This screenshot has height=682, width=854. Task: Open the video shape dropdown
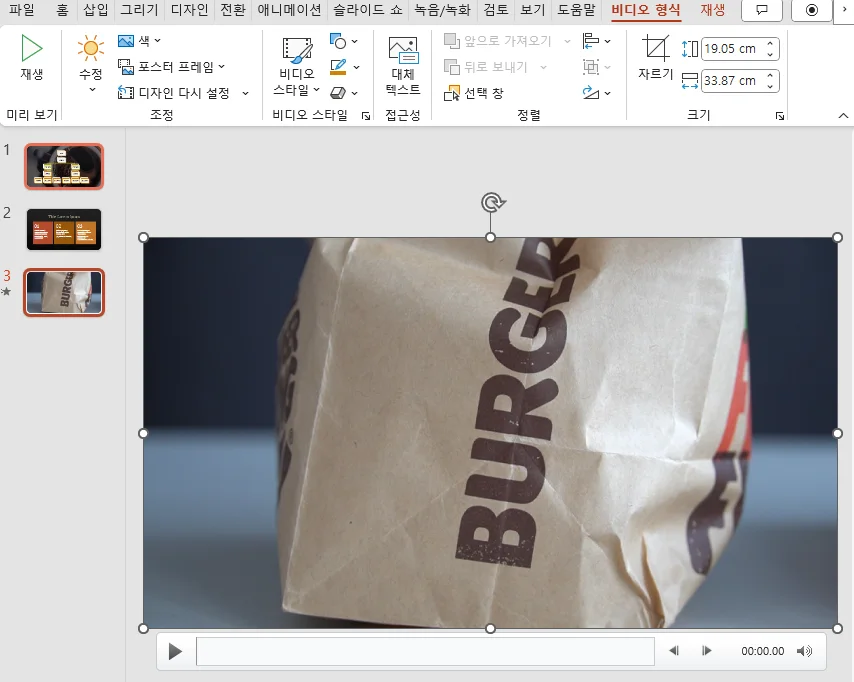[x=344, y=41]
